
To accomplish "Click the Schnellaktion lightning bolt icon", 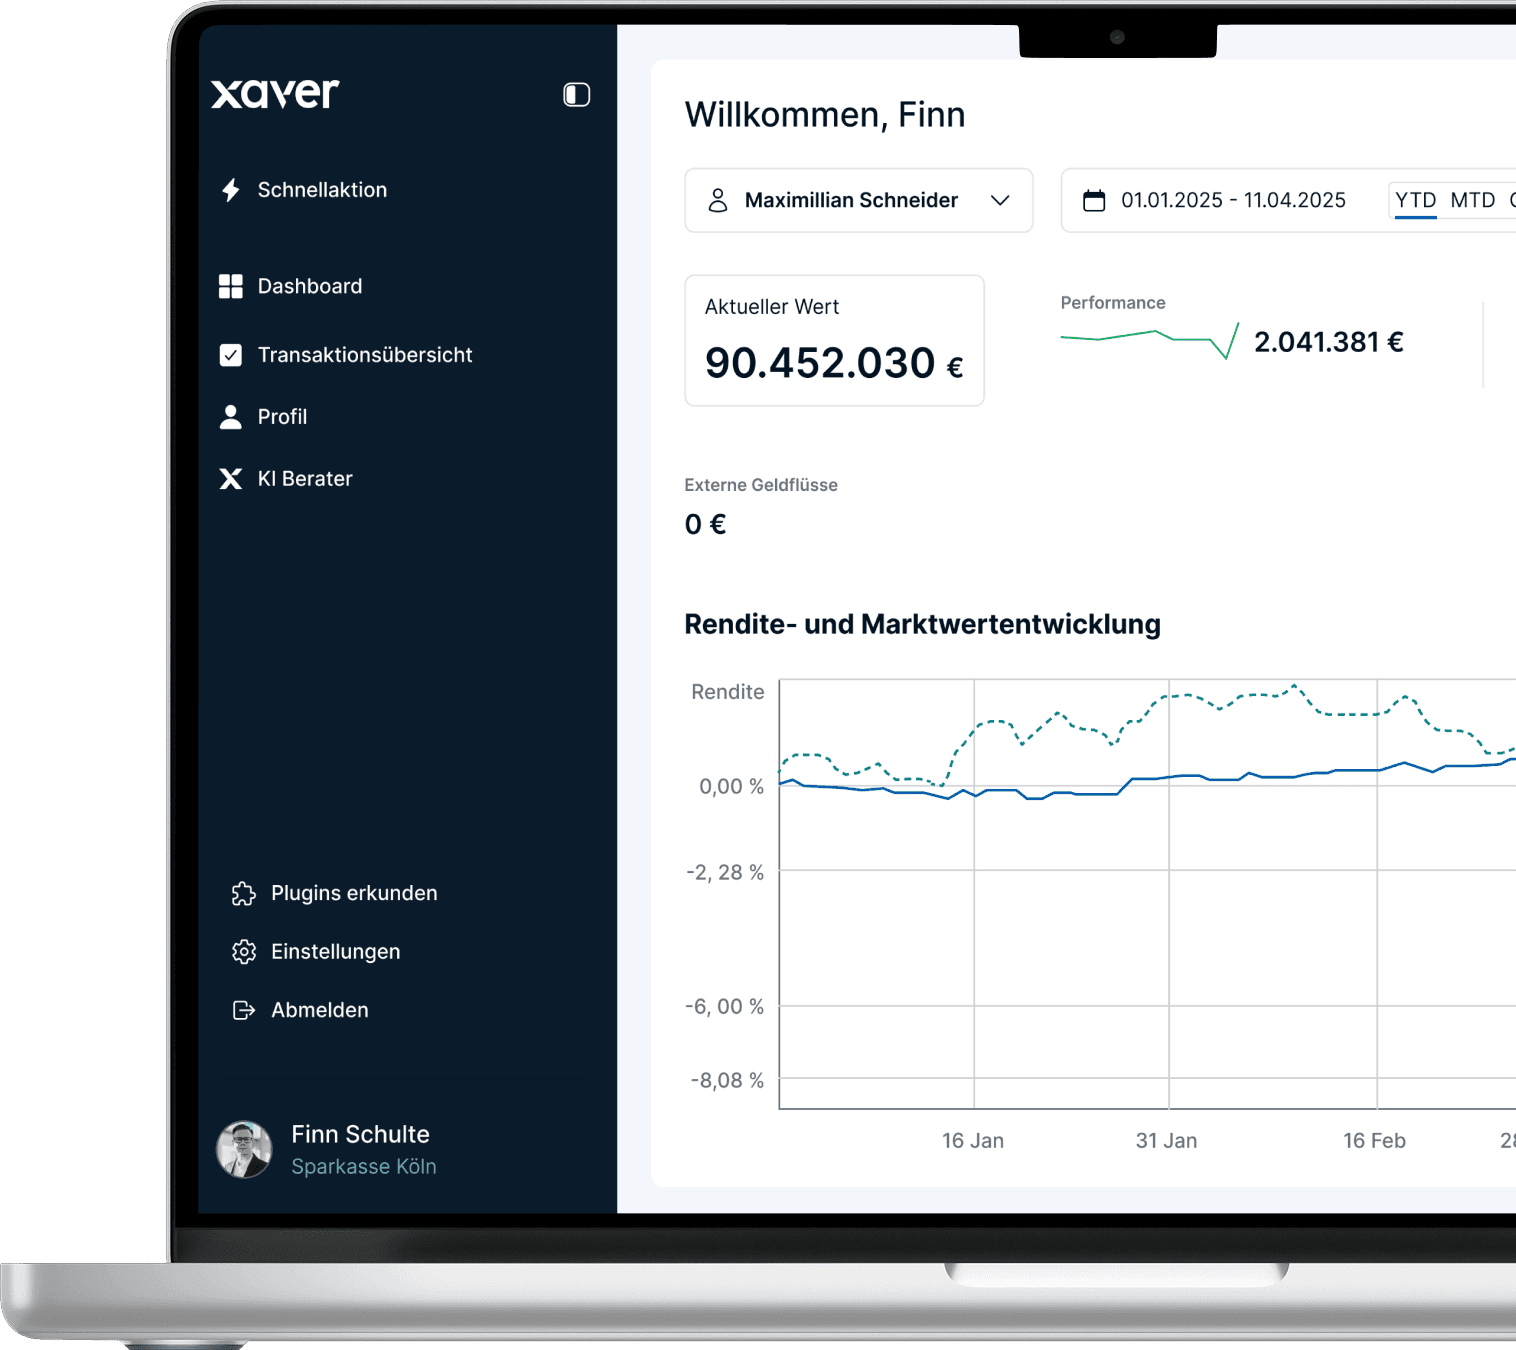I will point(231,190).
